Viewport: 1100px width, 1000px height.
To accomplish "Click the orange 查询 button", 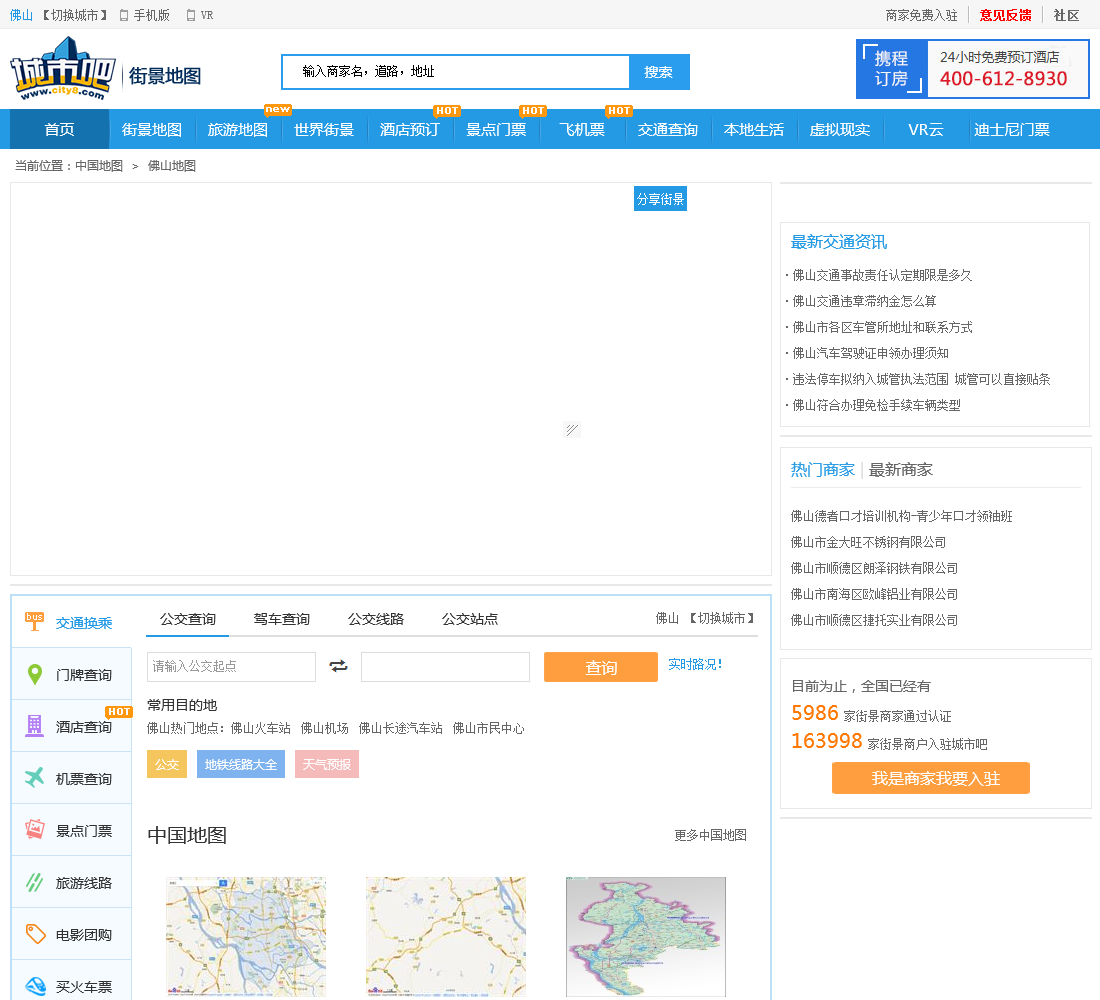I will (x=601, y=667).
